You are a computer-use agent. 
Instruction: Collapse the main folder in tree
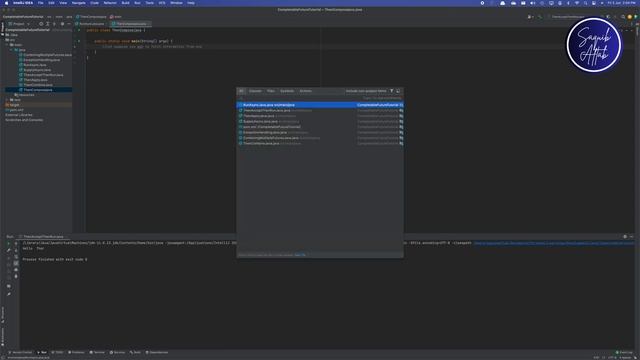click(x=7, y=45)
